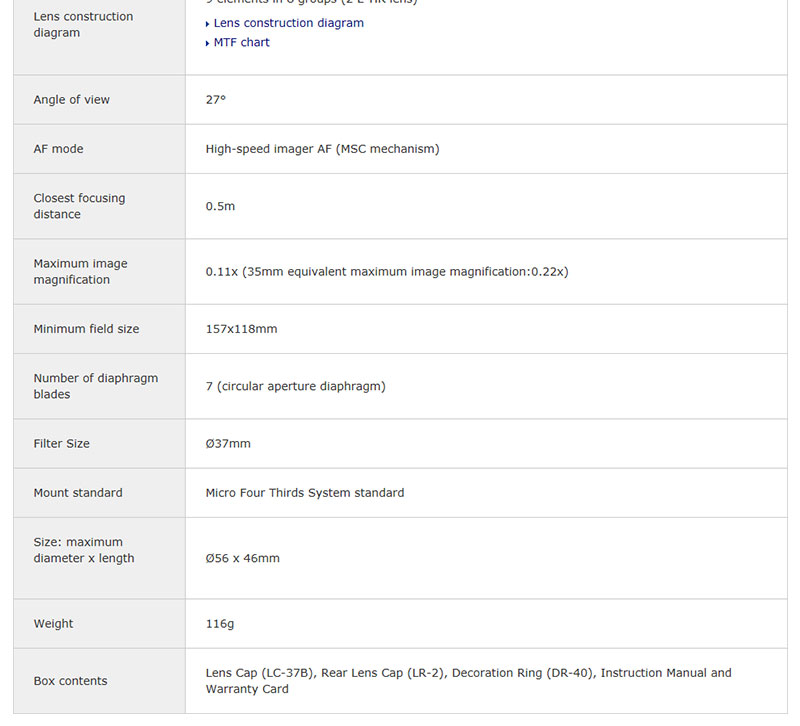Click the 7 circular aperture diaphragm value
The width and height of the screenshot is (800, 726).
pos(295,386)
